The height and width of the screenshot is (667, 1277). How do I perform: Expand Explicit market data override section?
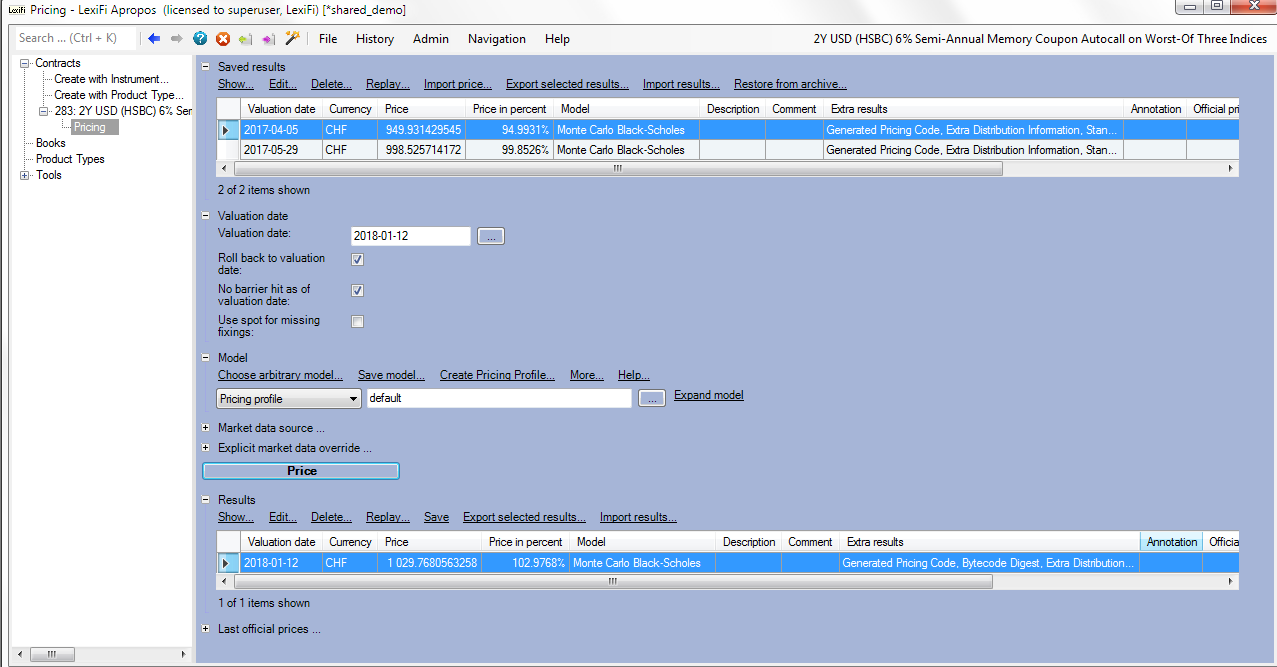[206, 448]
